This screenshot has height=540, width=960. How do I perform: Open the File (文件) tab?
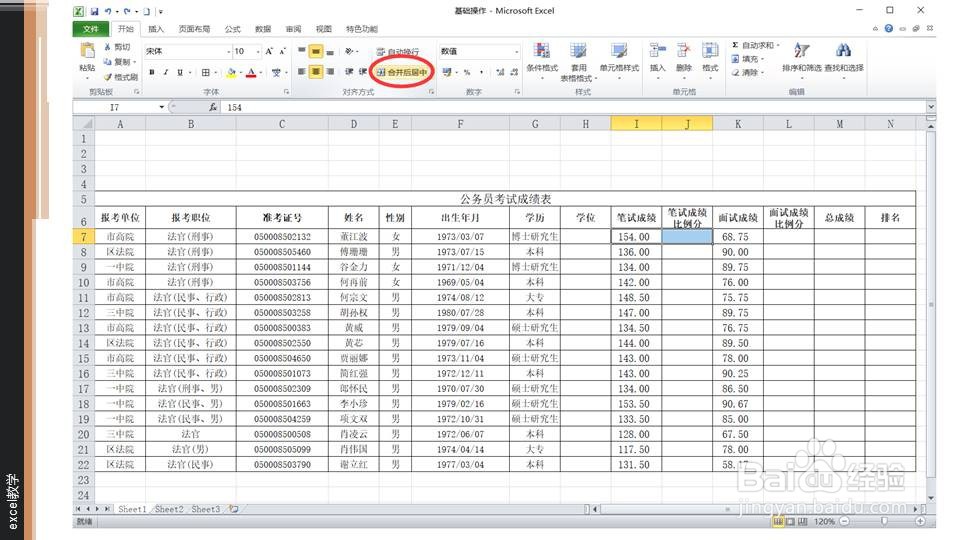(91, 29)
